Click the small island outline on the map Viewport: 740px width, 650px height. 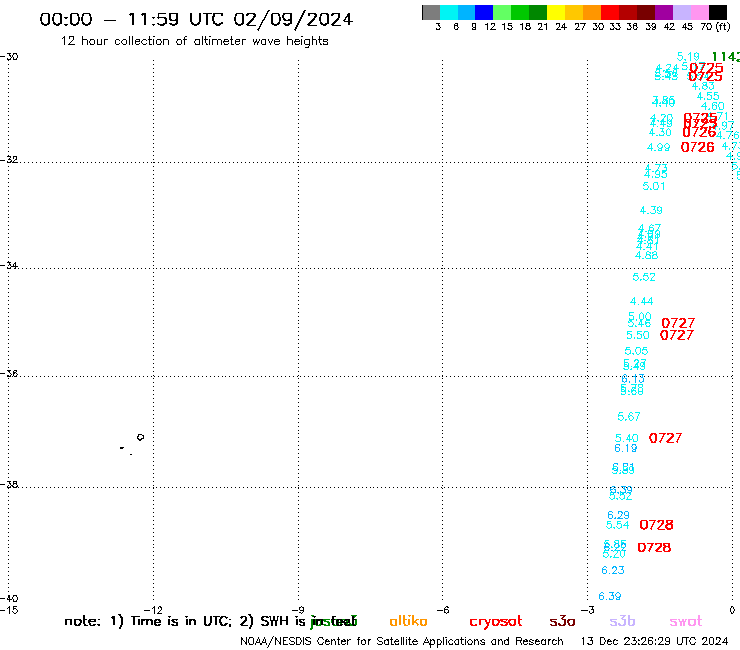[x=140, y=437]
